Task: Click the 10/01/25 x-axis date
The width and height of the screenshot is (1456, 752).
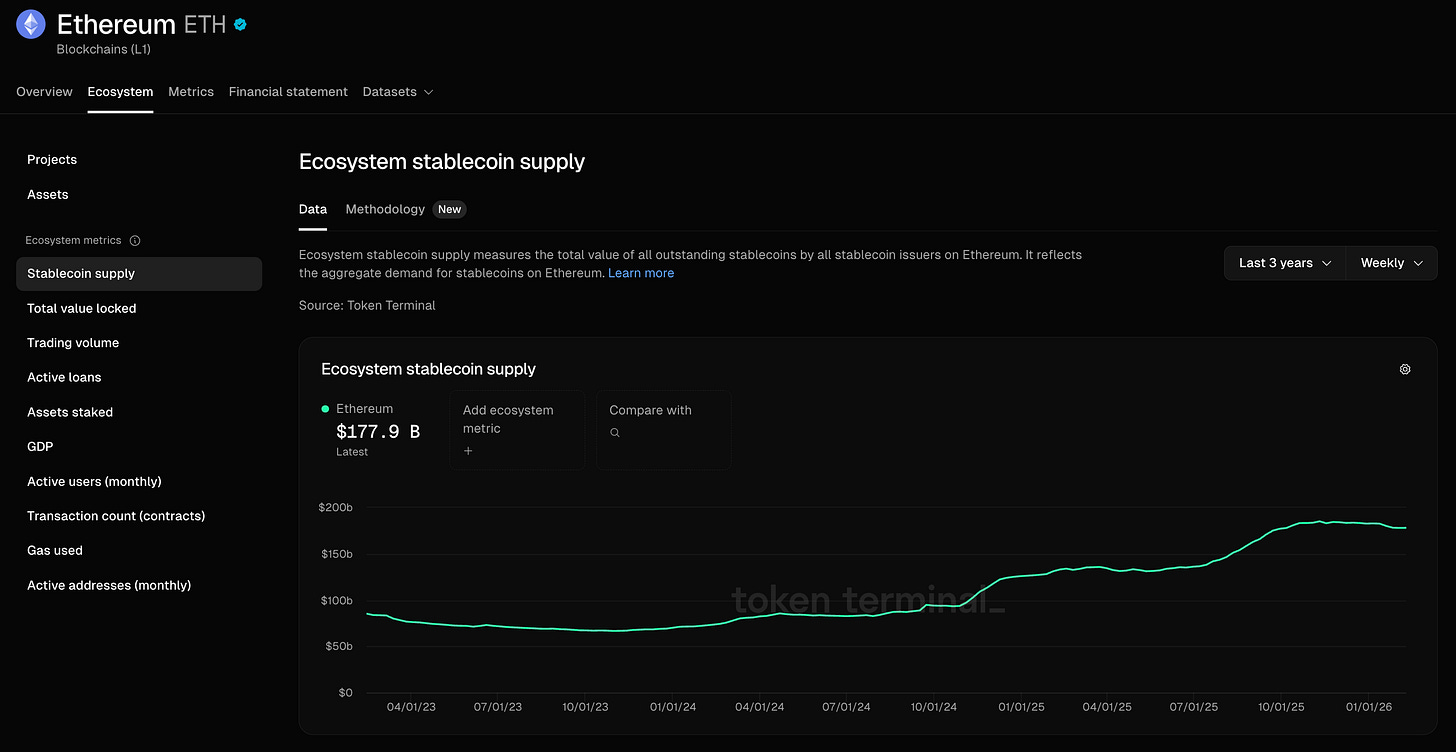Action: click(x=1281, y=707)
